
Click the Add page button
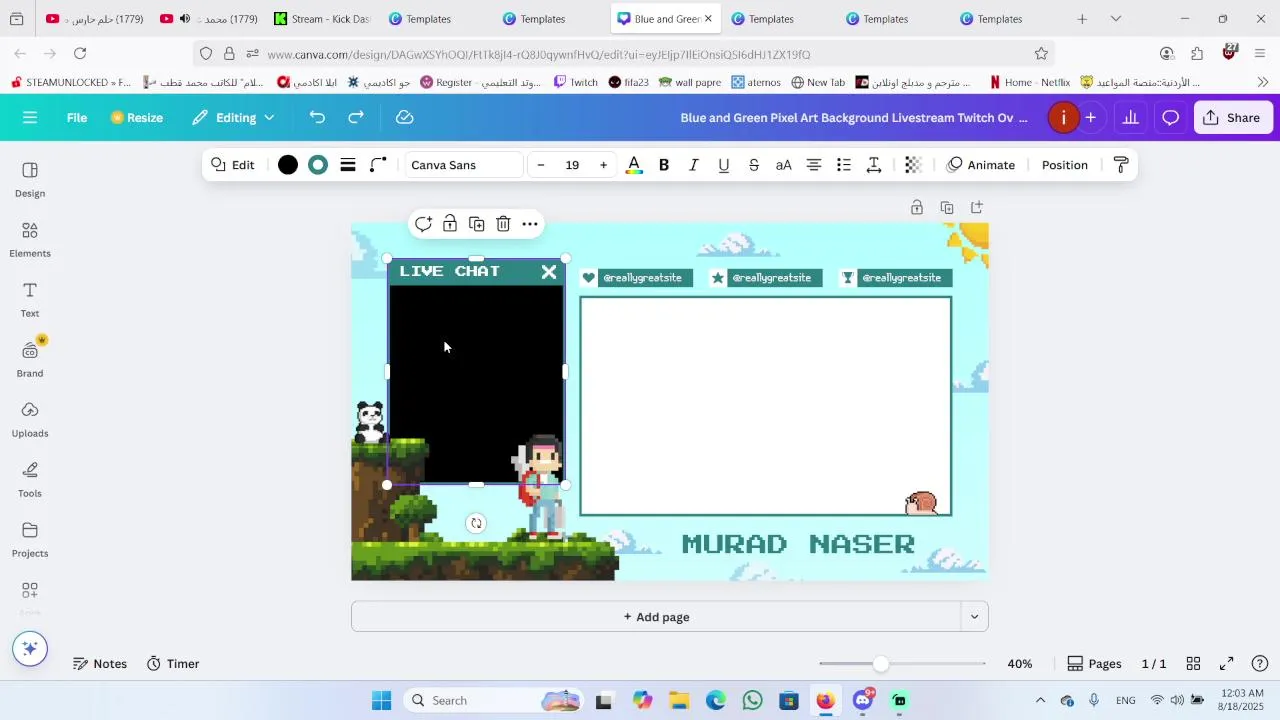[x=656, y=617]
